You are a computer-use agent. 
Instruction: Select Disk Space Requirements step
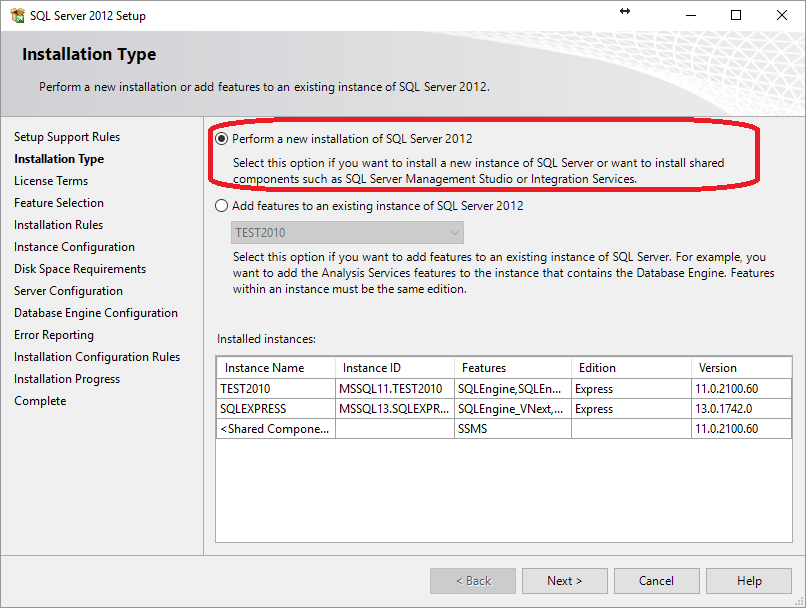point(80,269)
